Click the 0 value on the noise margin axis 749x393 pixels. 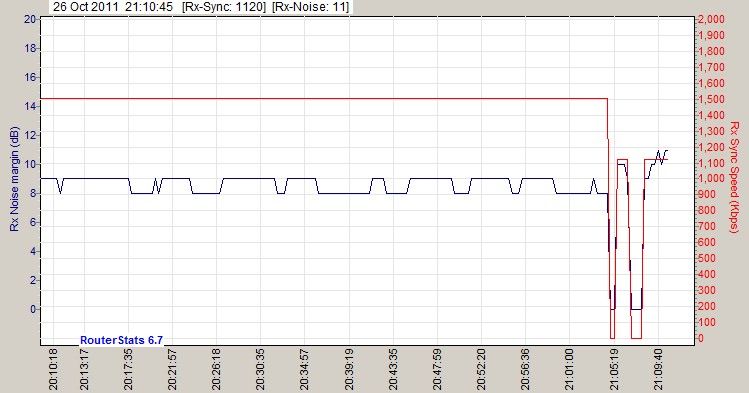click(x=32, y=309)
